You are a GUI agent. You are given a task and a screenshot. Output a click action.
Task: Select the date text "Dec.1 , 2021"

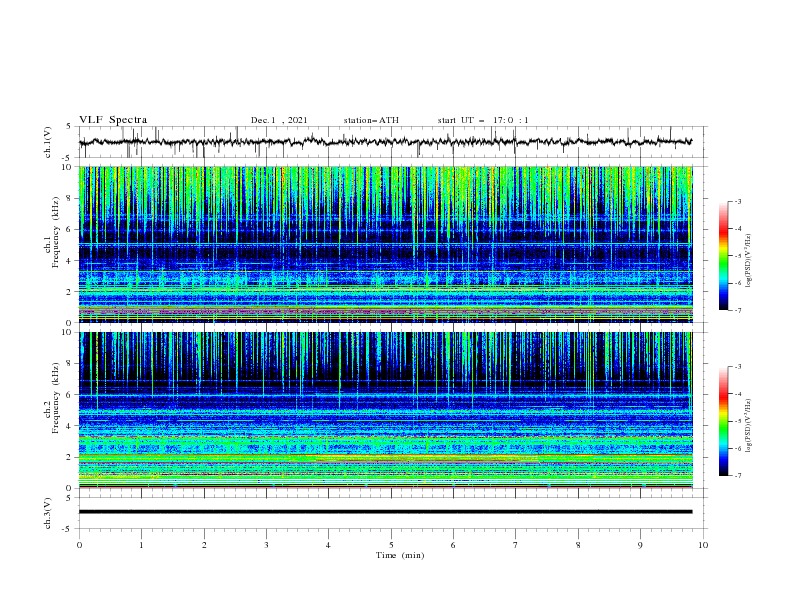(x=279, y=120)
